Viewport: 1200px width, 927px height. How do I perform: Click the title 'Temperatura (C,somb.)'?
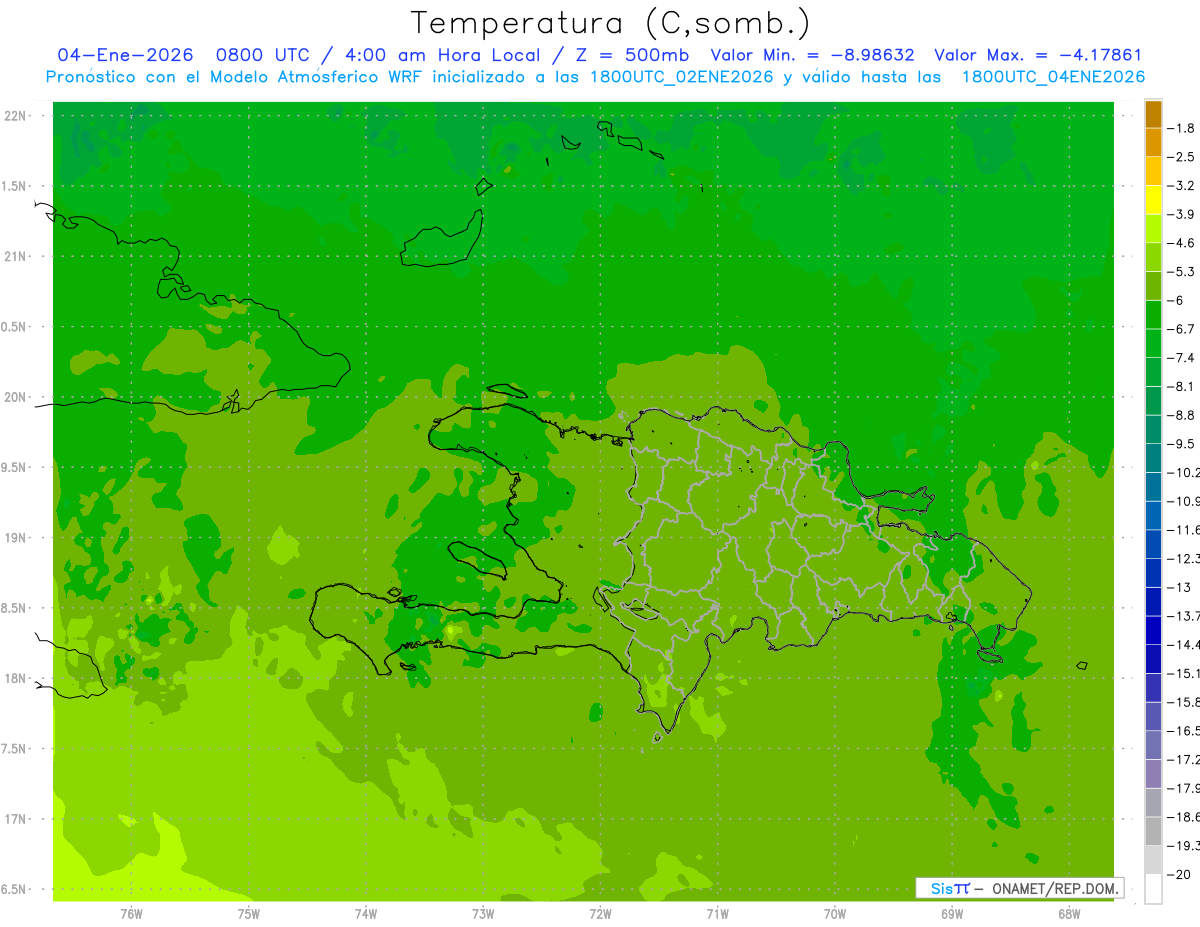coord(610,23)
